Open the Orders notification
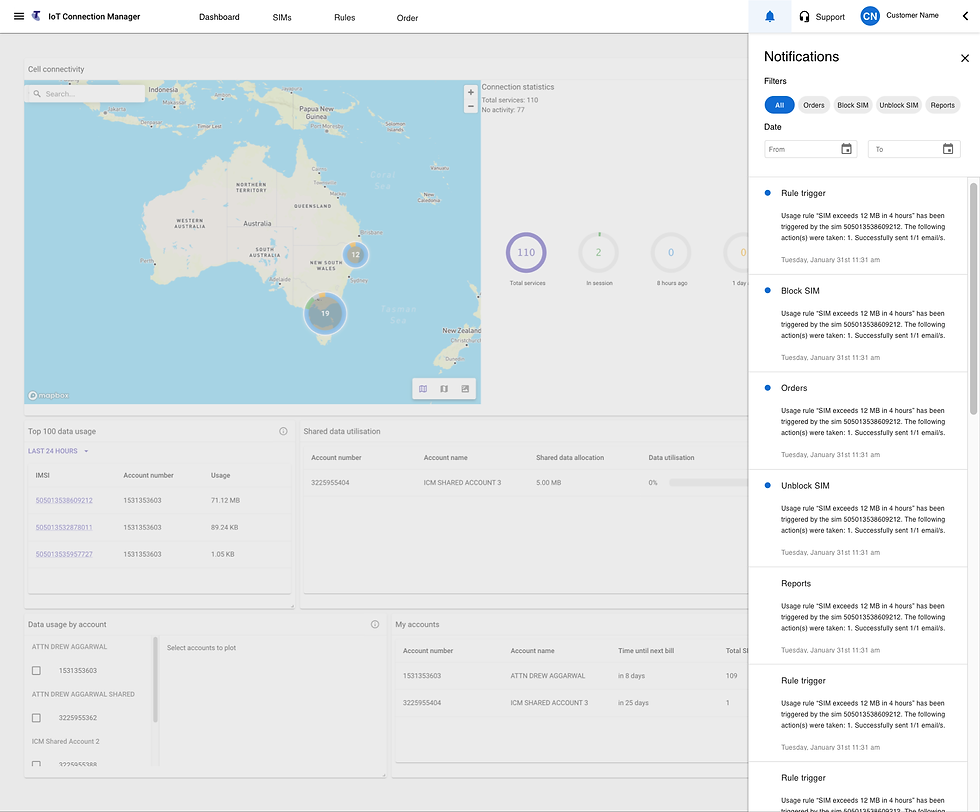Screen dimensions: 980x812 click(859, 421)
